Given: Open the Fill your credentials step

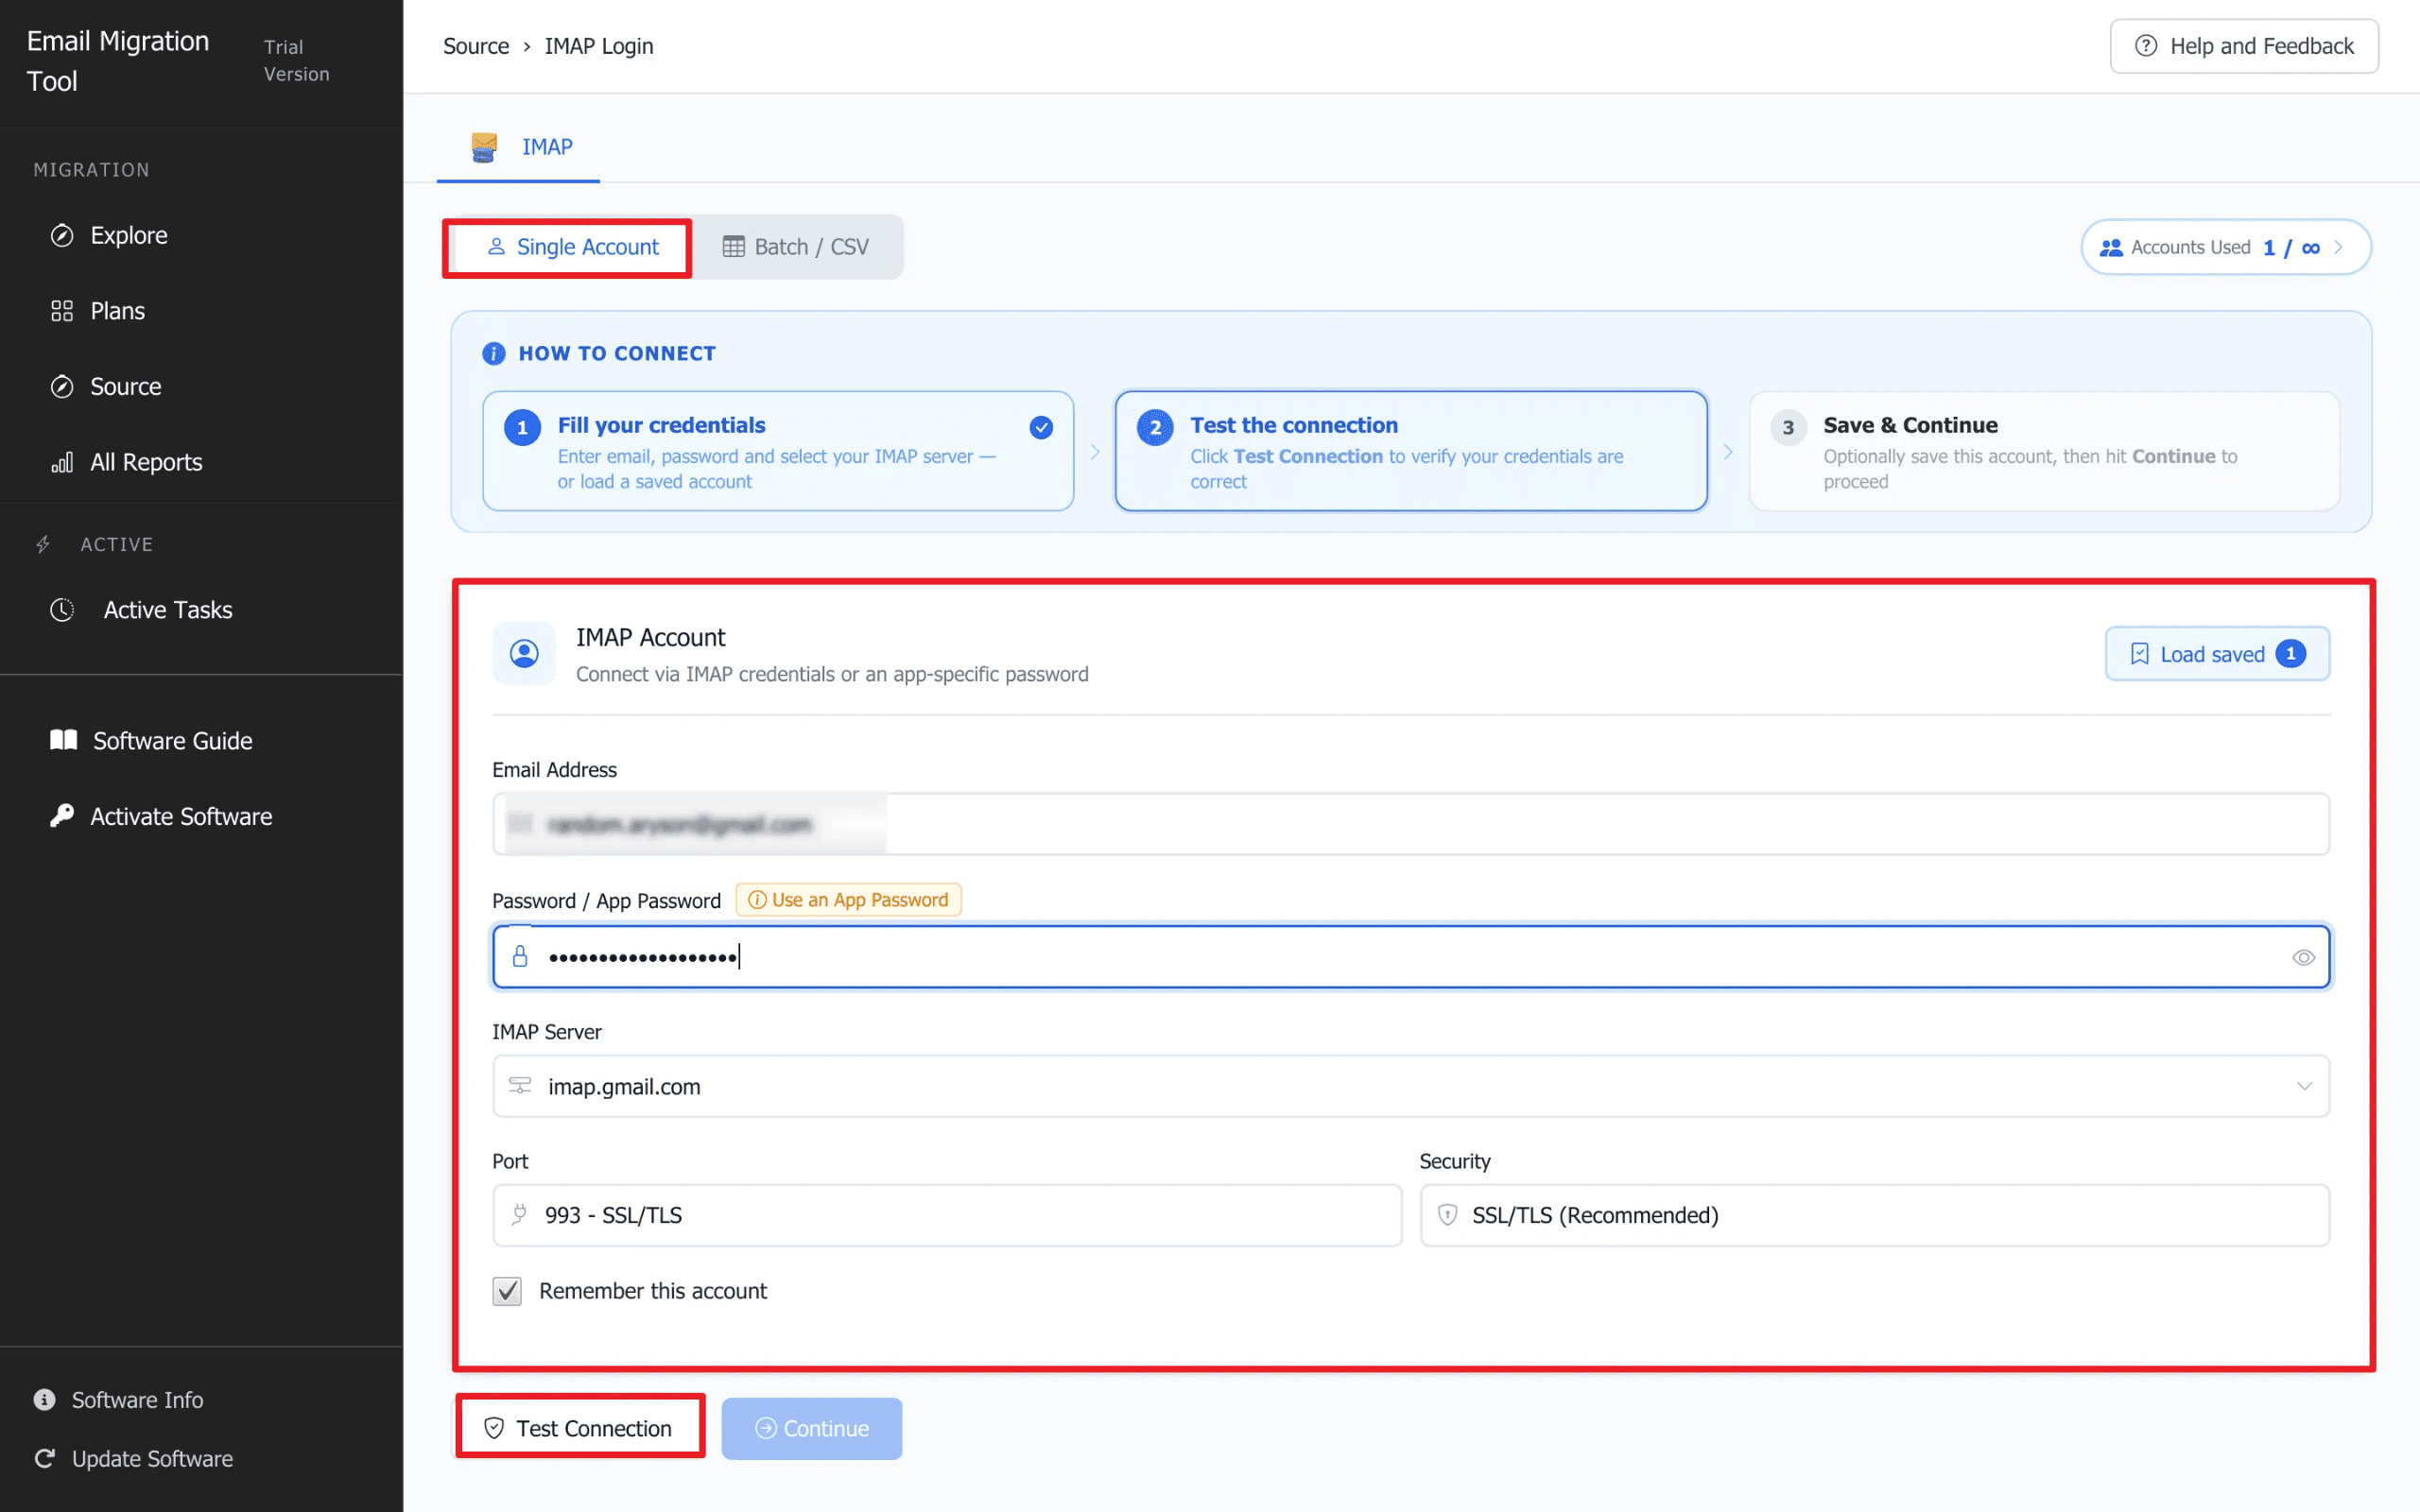Looking at the screenshot, I should click(778, 451).
